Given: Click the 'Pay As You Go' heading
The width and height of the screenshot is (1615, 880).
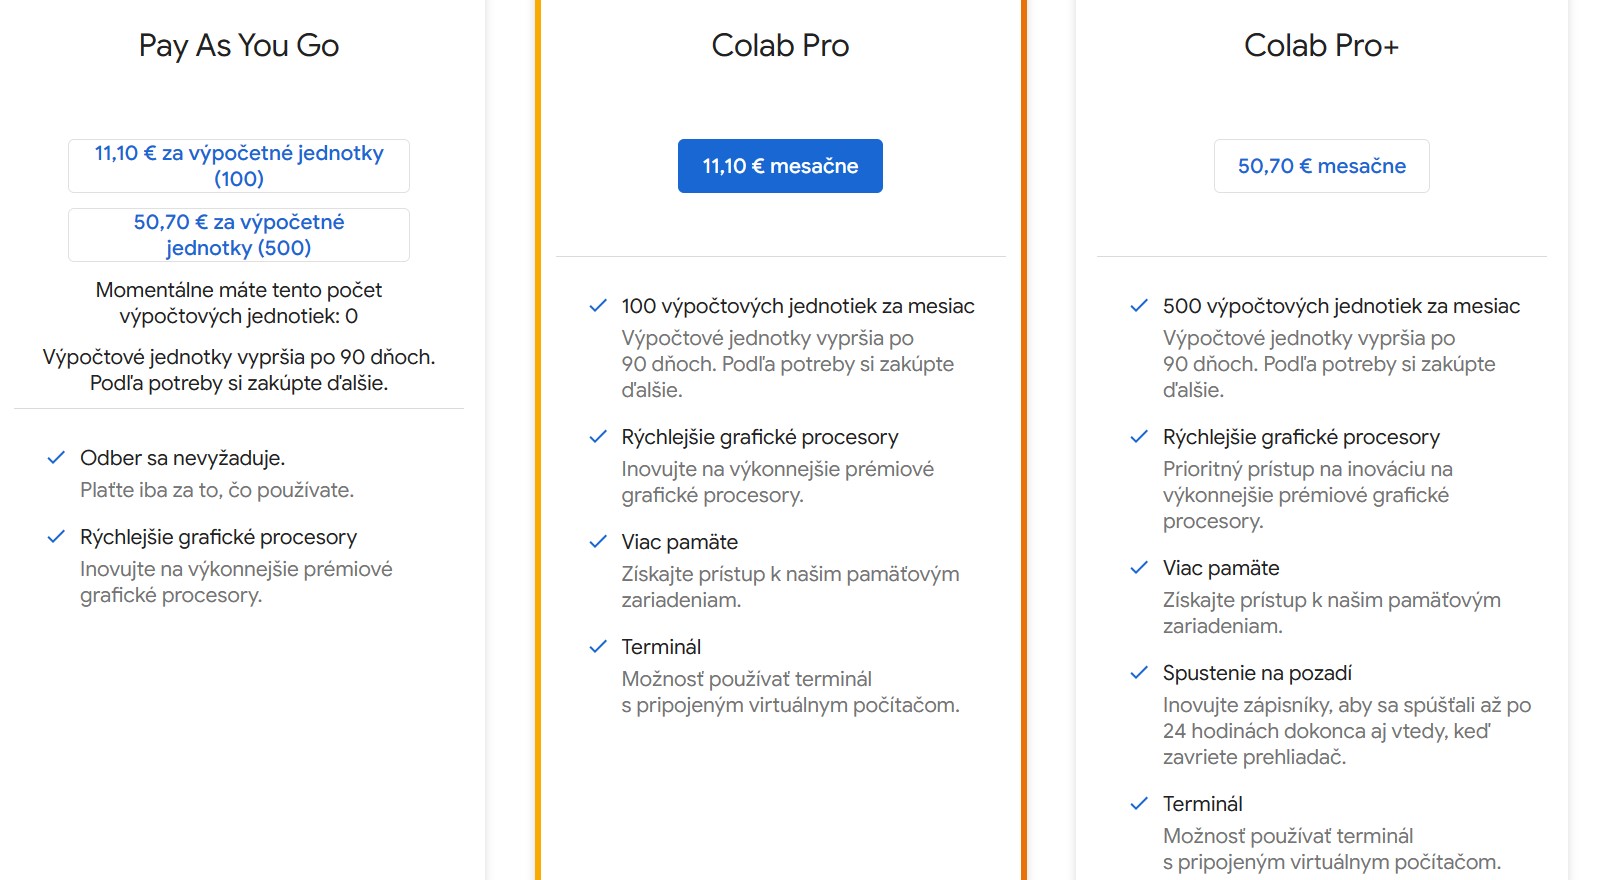Looking at the screenshot, I should point(239,46).
